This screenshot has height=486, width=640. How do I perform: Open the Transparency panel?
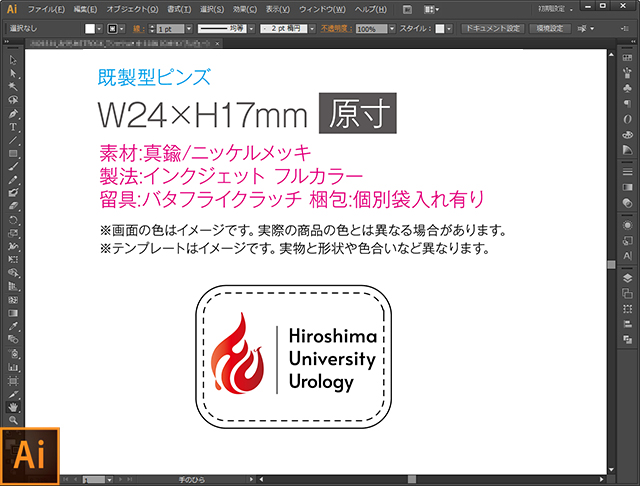pyautogui.click(x=627, y=203)
